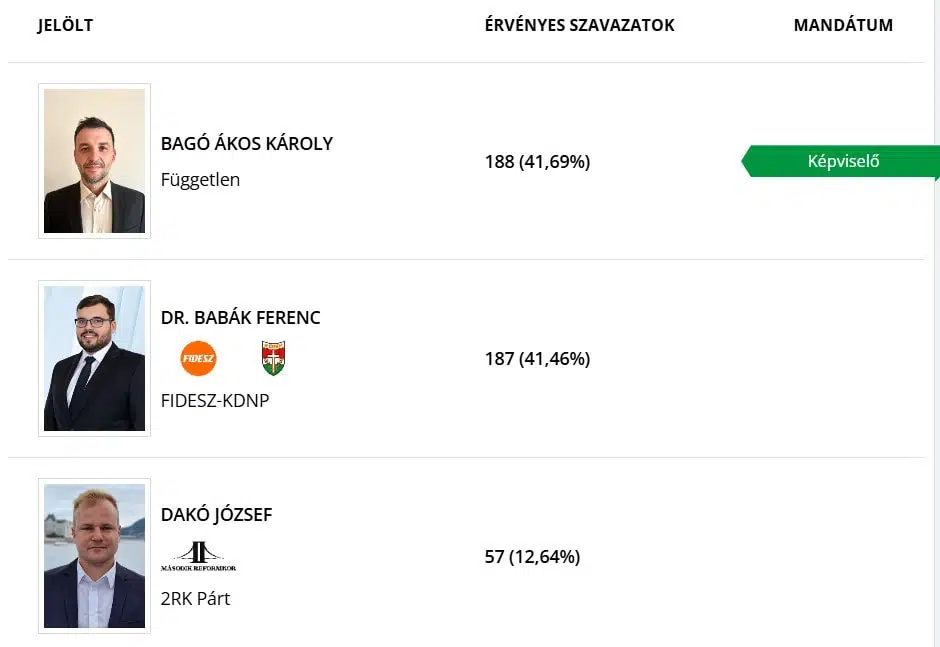Open Bagó Ákos Károly's candidate photo
The image size is (940, 647).
(x=94, y=161)
